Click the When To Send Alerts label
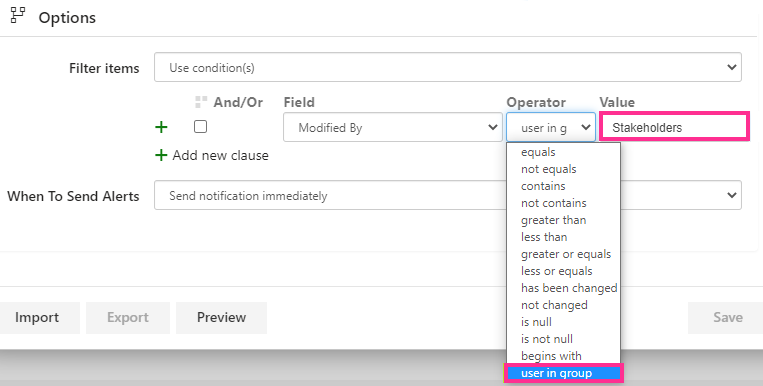This screenshot has width=763, height=386. point(73,196)
